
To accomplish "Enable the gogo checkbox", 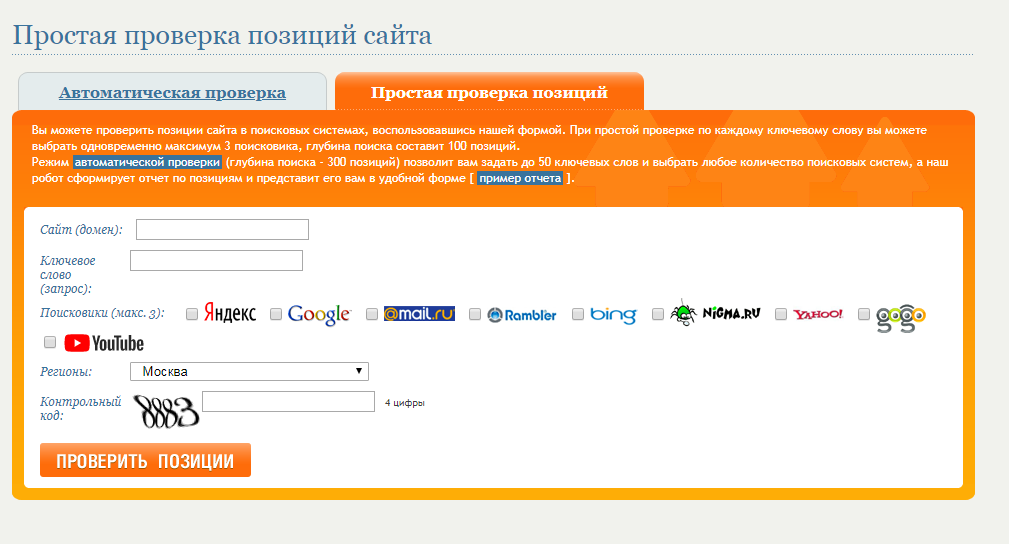I will [x=864, y=314].
